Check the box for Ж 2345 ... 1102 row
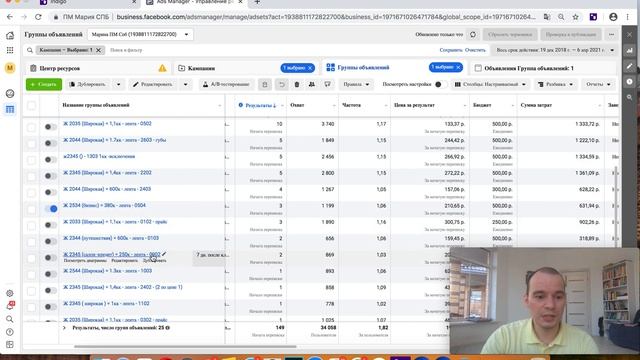 31,307
